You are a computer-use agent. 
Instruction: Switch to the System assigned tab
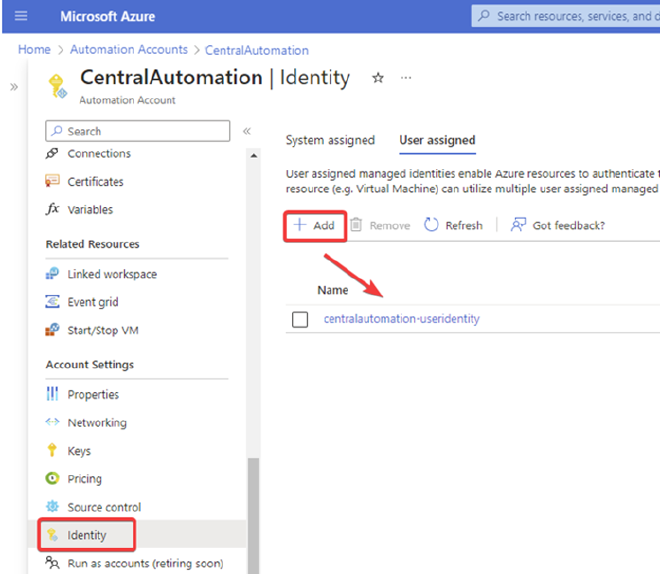(330, 140)
